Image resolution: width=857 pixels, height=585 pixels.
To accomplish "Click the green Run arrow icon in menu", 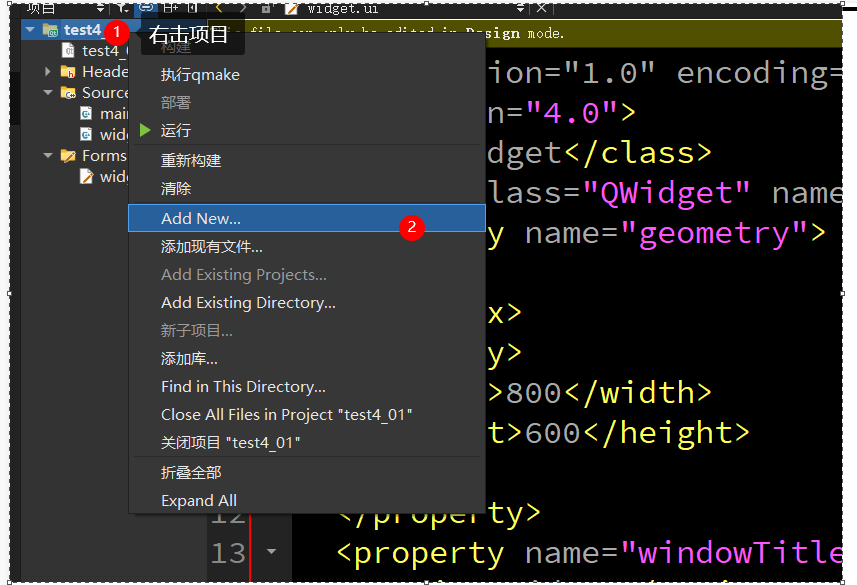I will pos(145,131).
